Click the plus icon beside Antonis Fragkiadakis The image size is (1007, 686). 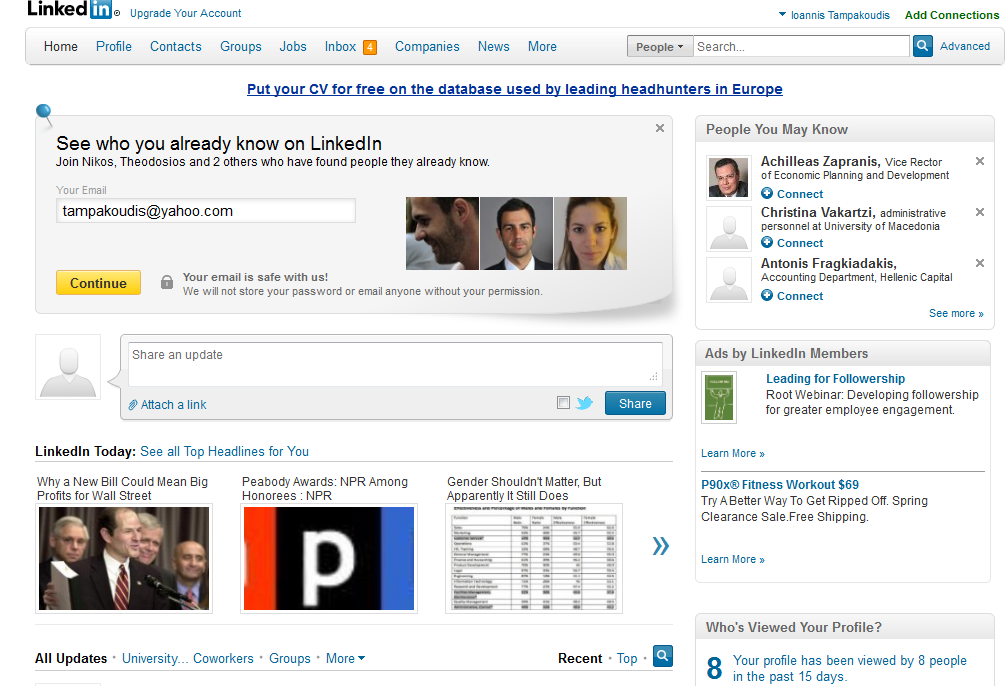coord(767,295)
